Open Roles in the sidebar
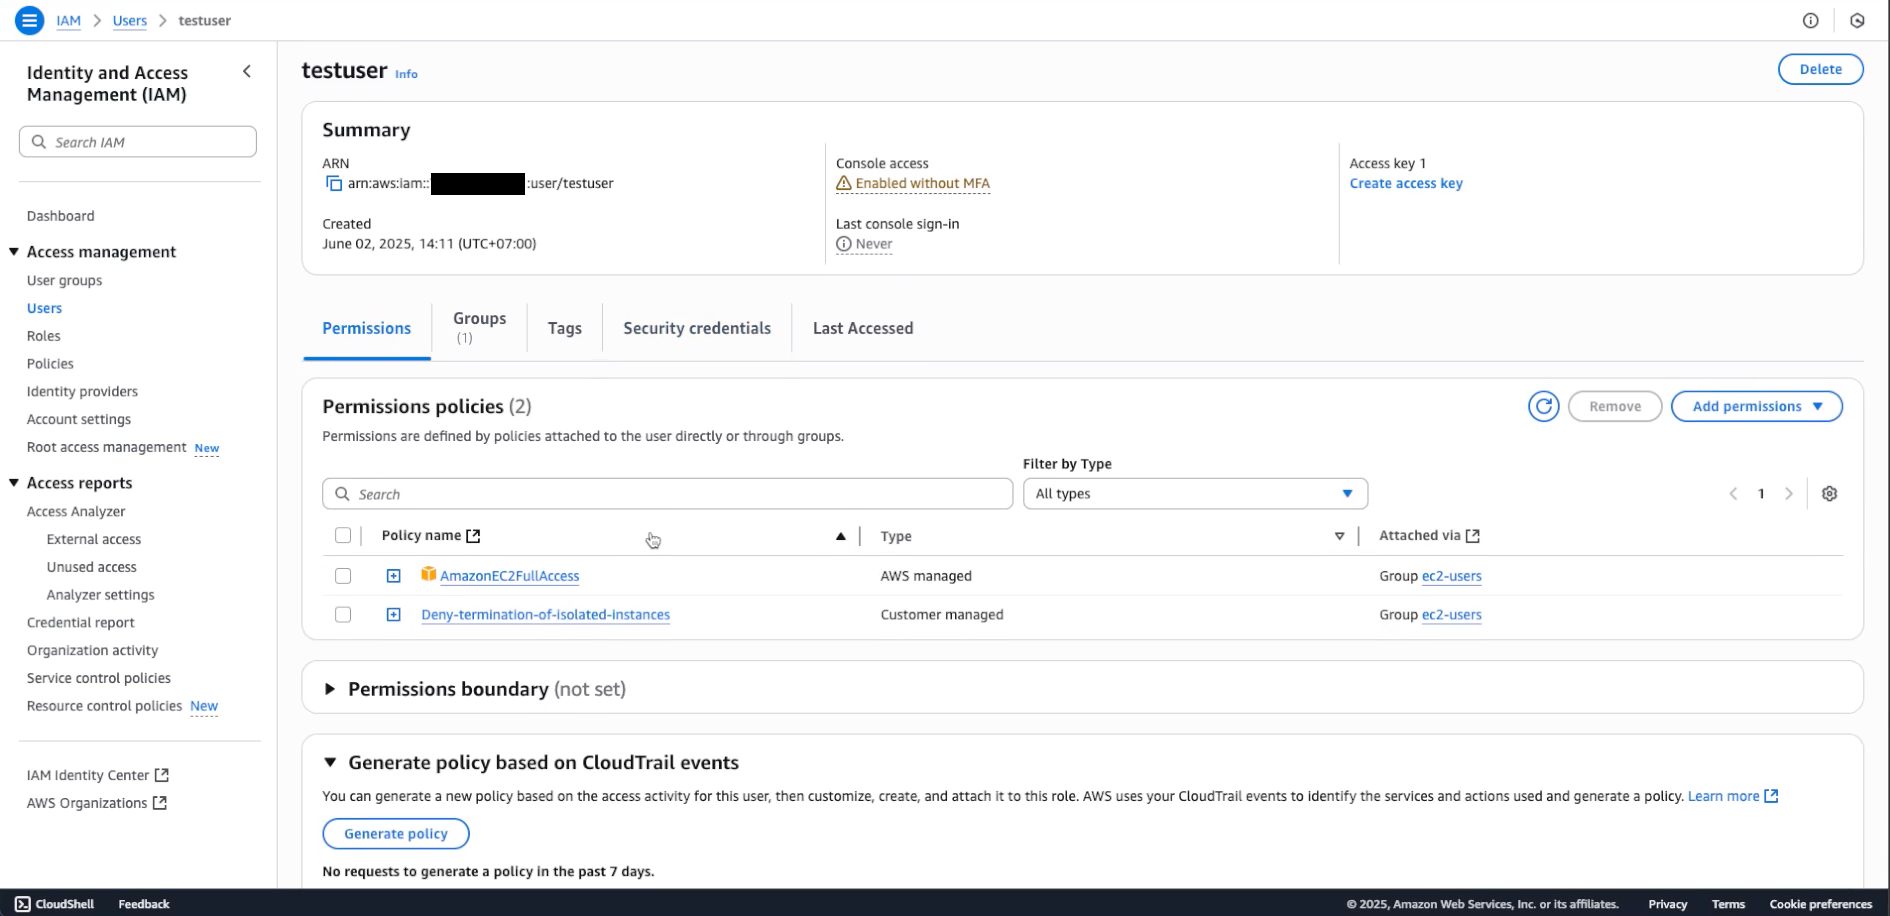The width and height of the screenshot is (1890, 916). click(44, 336)
